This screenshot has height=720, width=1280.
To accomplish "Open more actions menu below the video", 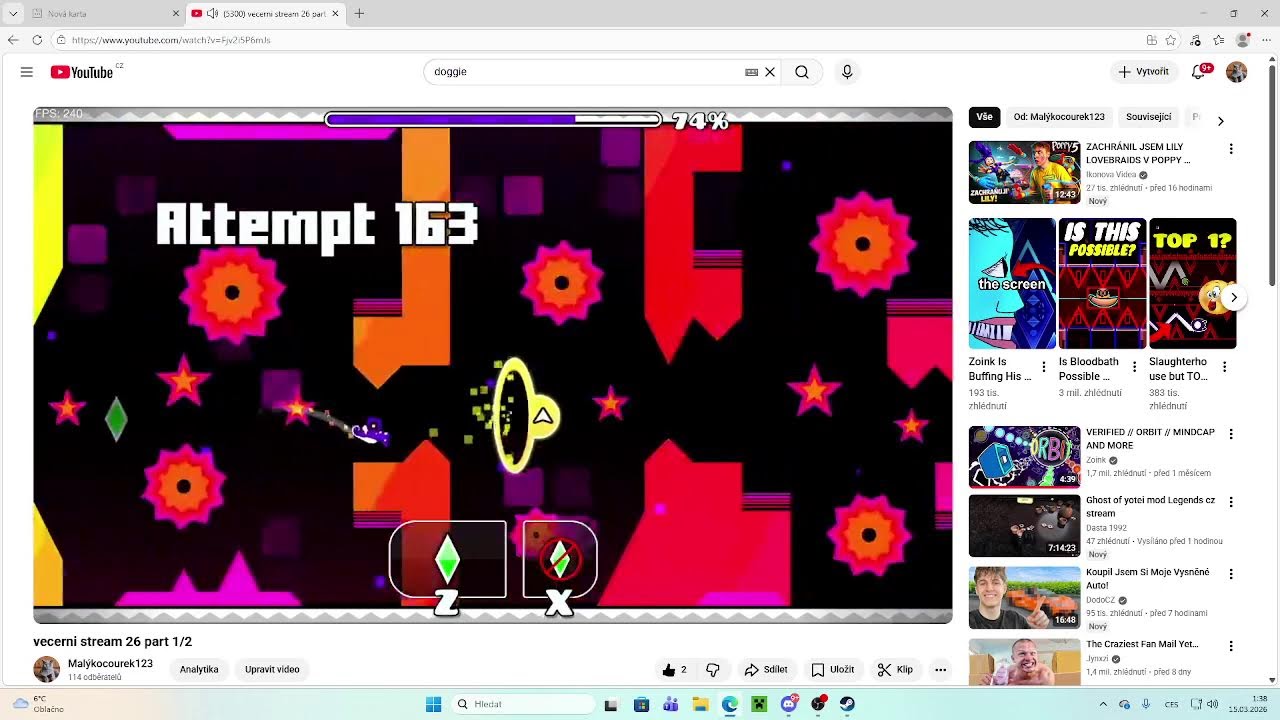I will pyautogui.click(x=940, y=670).
